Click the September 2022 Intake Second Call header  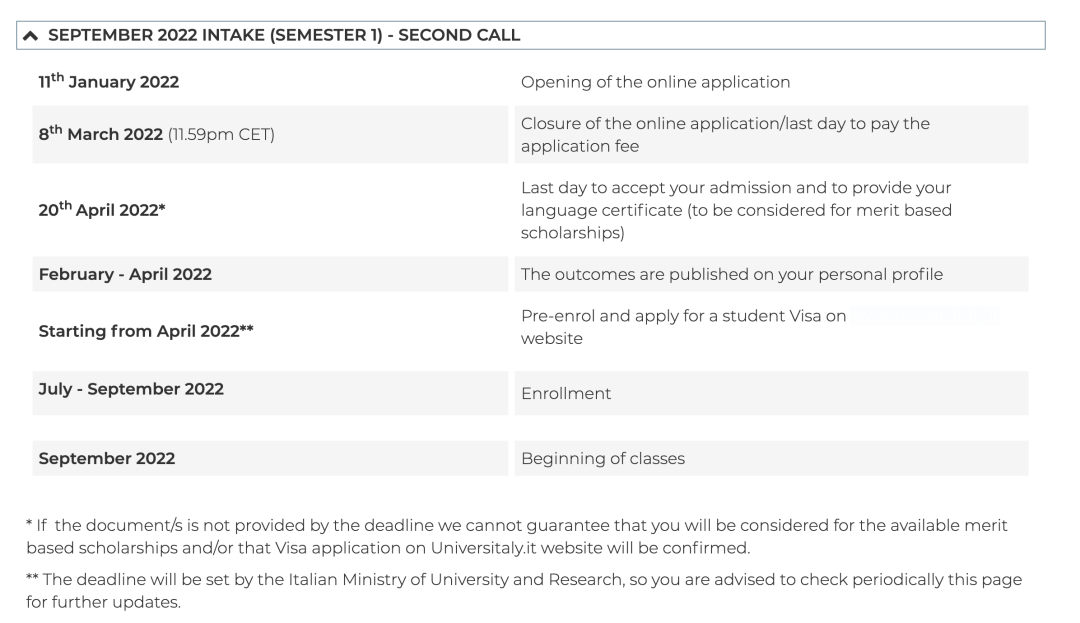click(284, 35)
